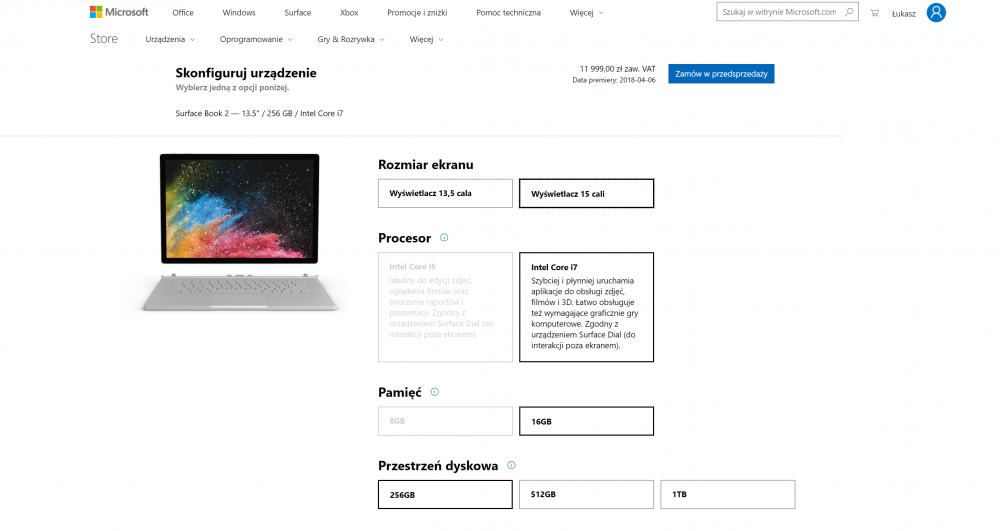1000x531 pixels.
Task: Click the Data premiery: 2018-04-06 text
Action: [x=614, y=80]
